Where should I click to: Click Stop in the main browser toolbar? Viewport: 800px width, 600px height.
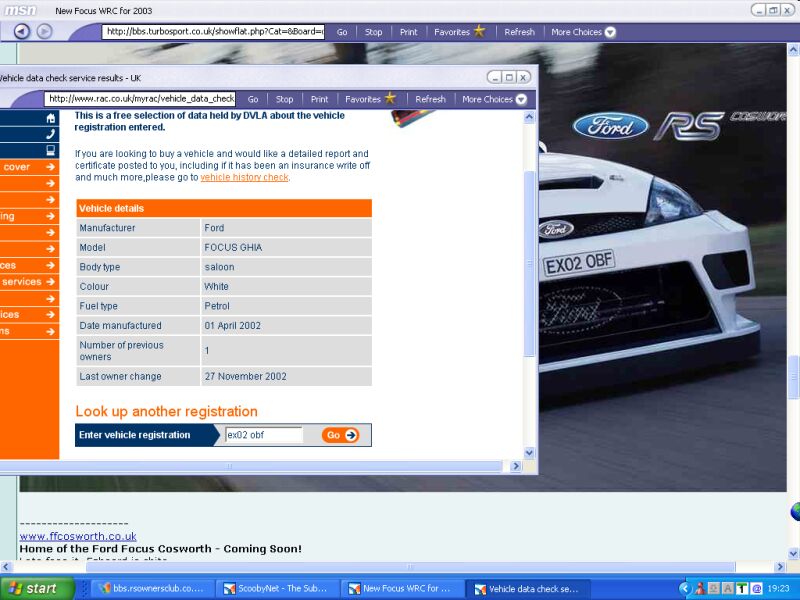(x=373, y=32)
